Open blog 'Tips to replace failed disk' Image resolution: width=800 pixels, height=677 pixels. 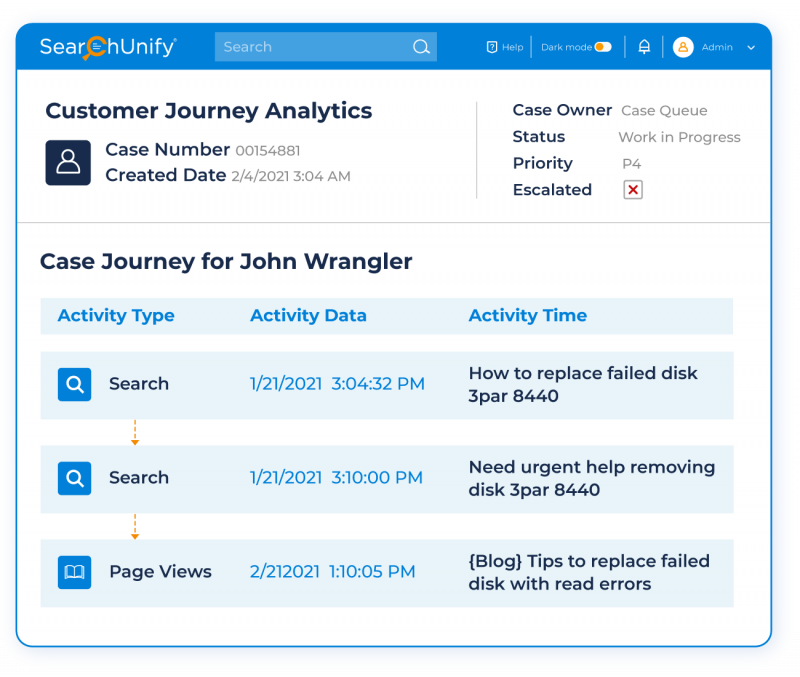pos(589,572)
